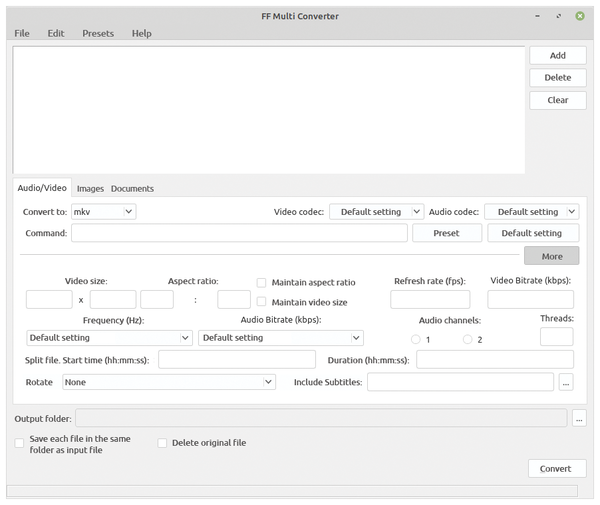
Task: Click the second aspect ratio field
Action: (234, 300)
